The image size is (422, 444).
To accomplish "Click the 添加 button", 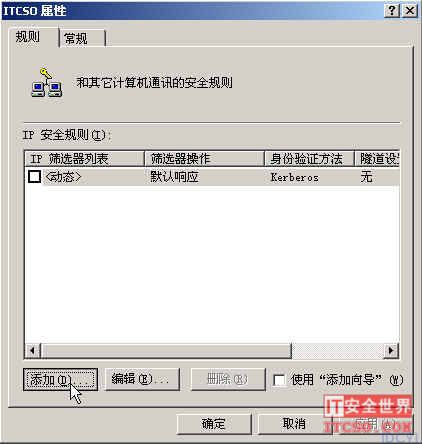I will pos(60,379).
